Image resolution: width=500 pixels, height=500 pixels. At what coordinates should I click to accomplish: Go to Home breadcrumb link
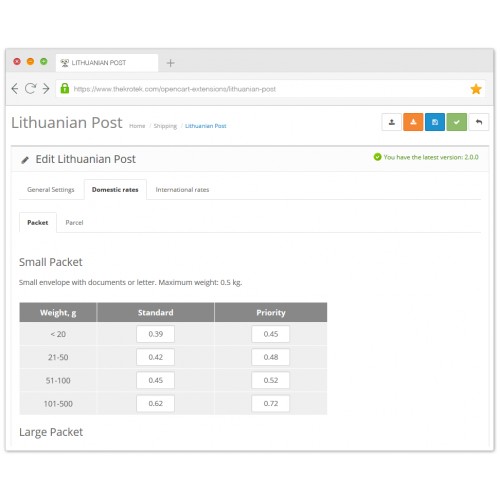[x=137, y=126]
